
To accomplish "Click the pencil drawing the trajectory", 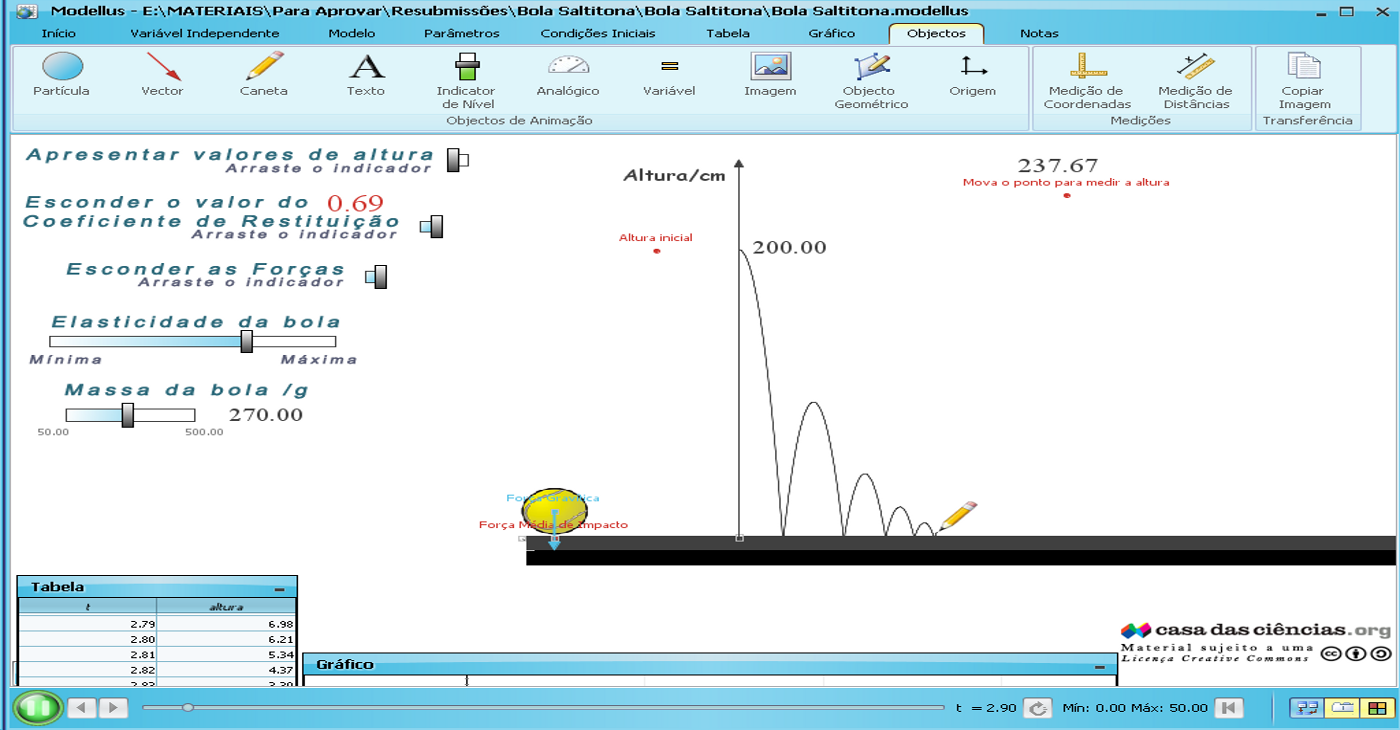I will tap(957, 517).
